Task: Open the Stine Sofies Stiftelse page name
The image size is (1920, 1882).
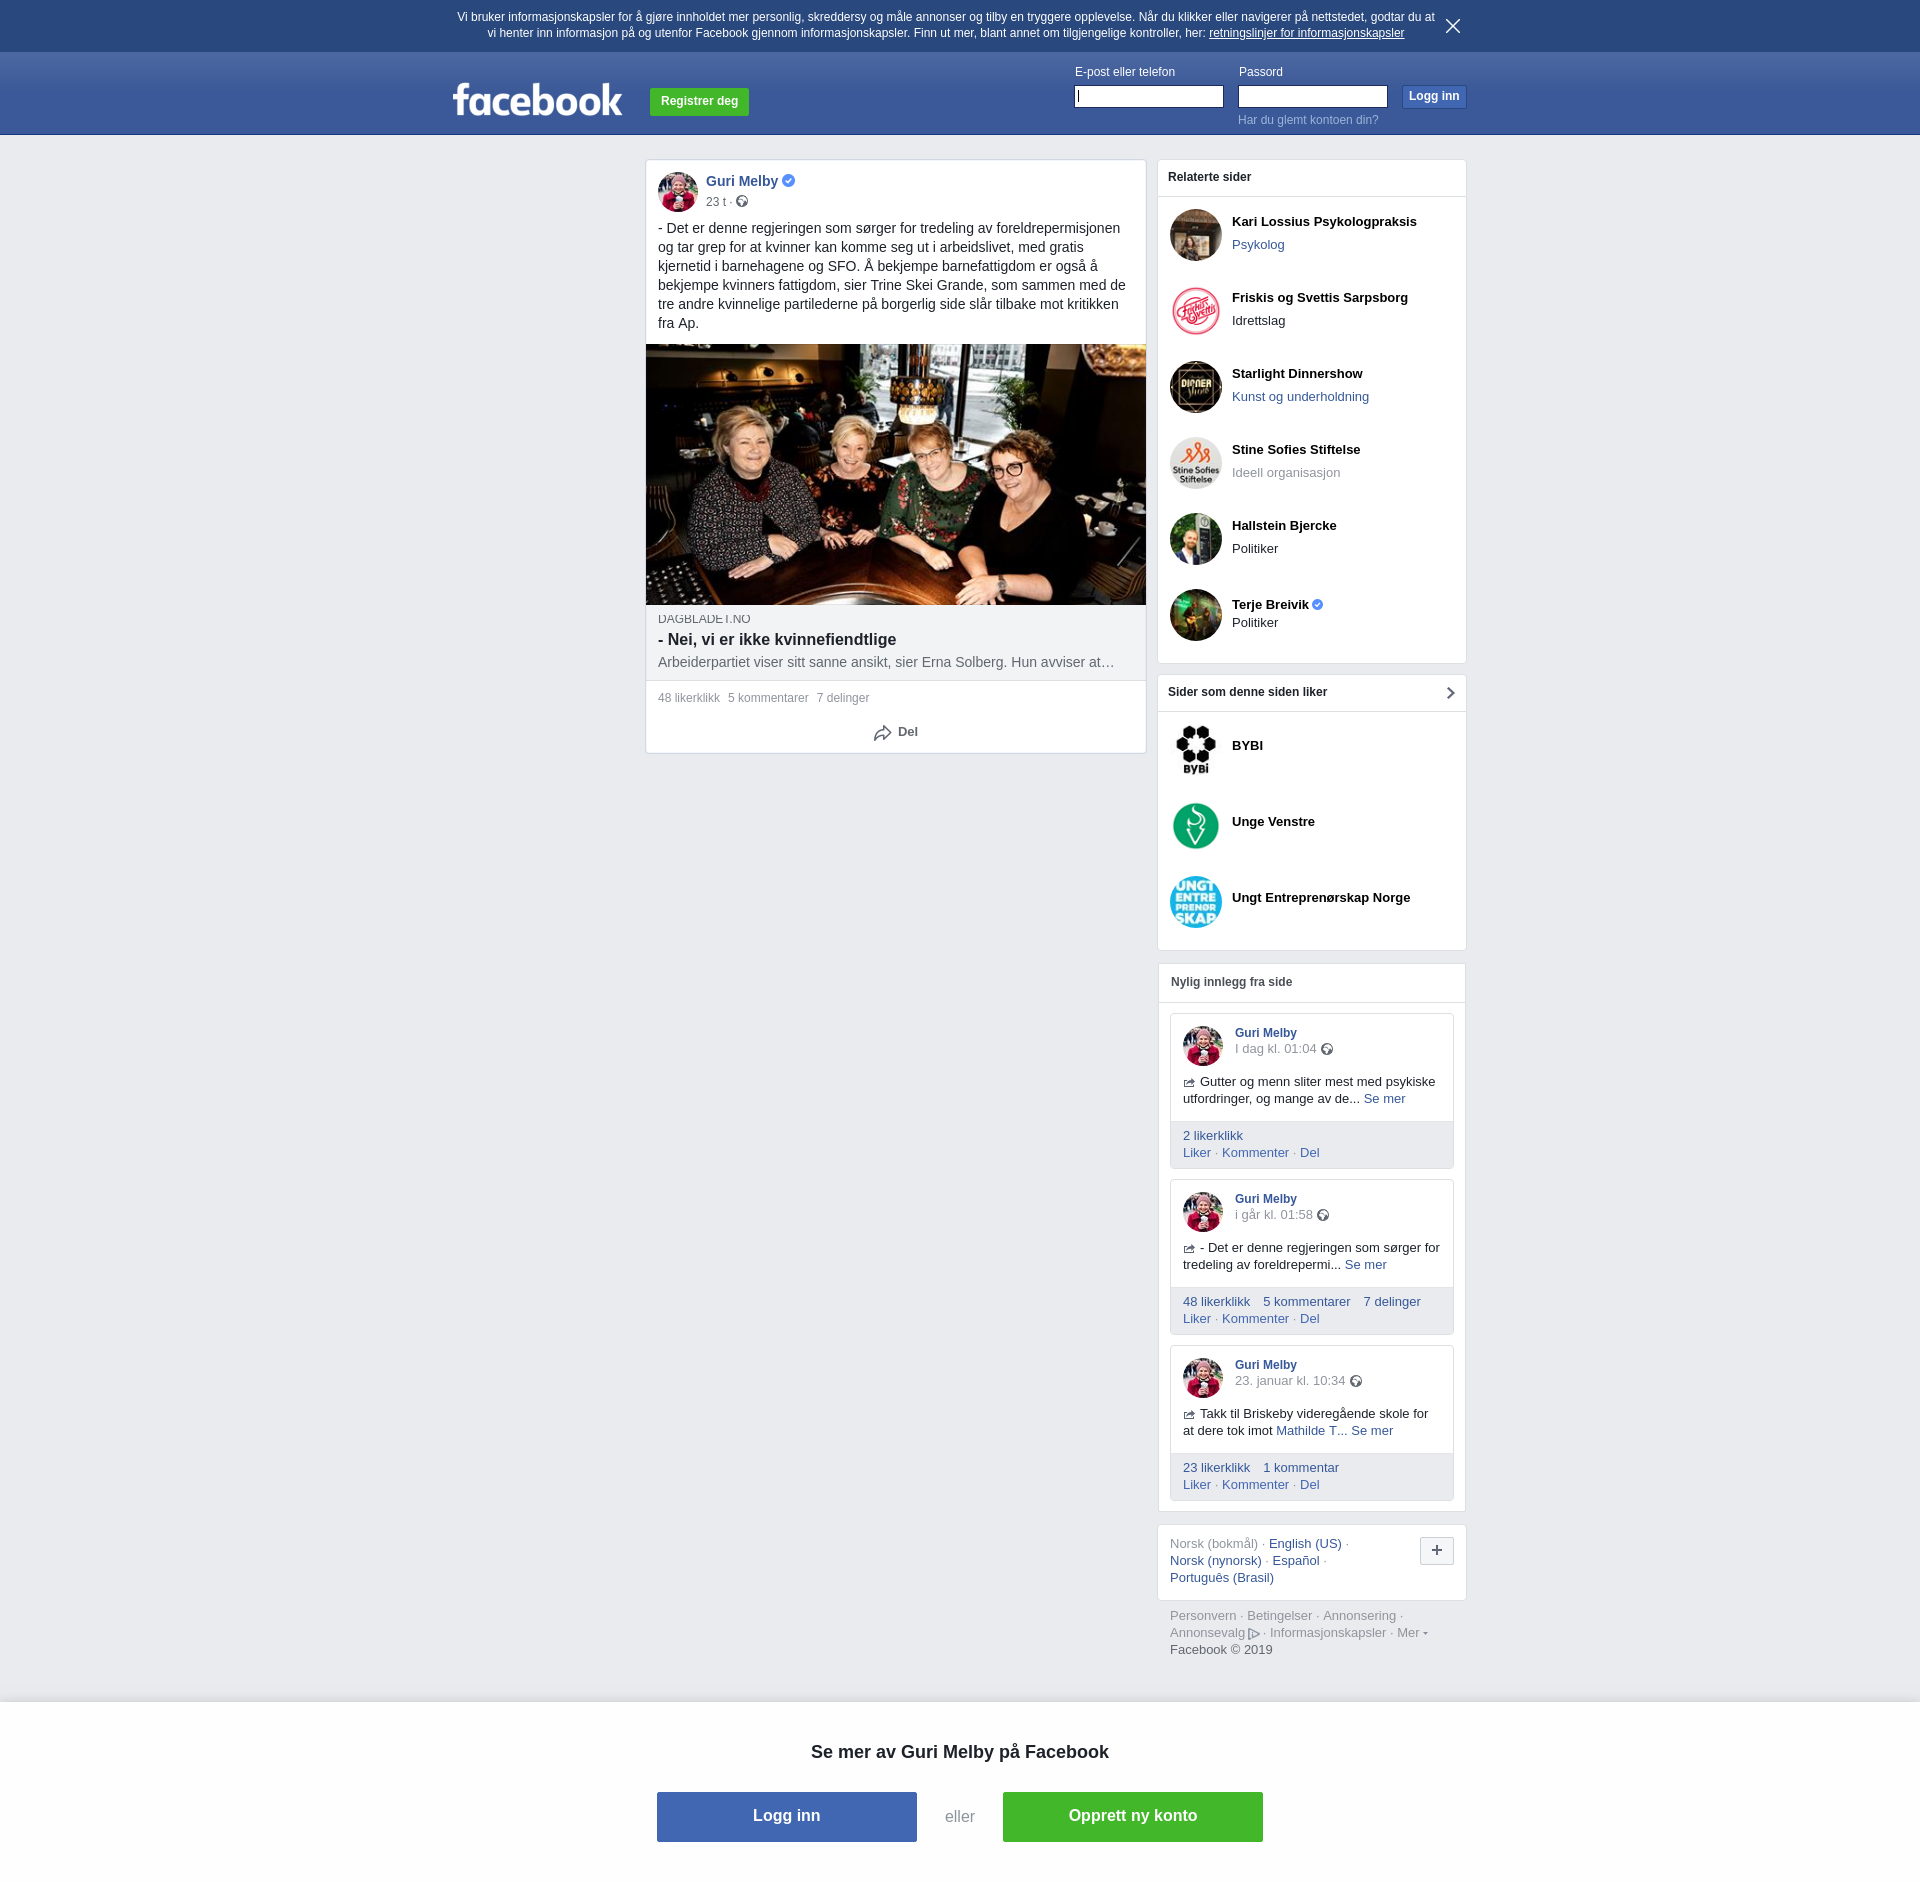Action: tap(1296, 450)
